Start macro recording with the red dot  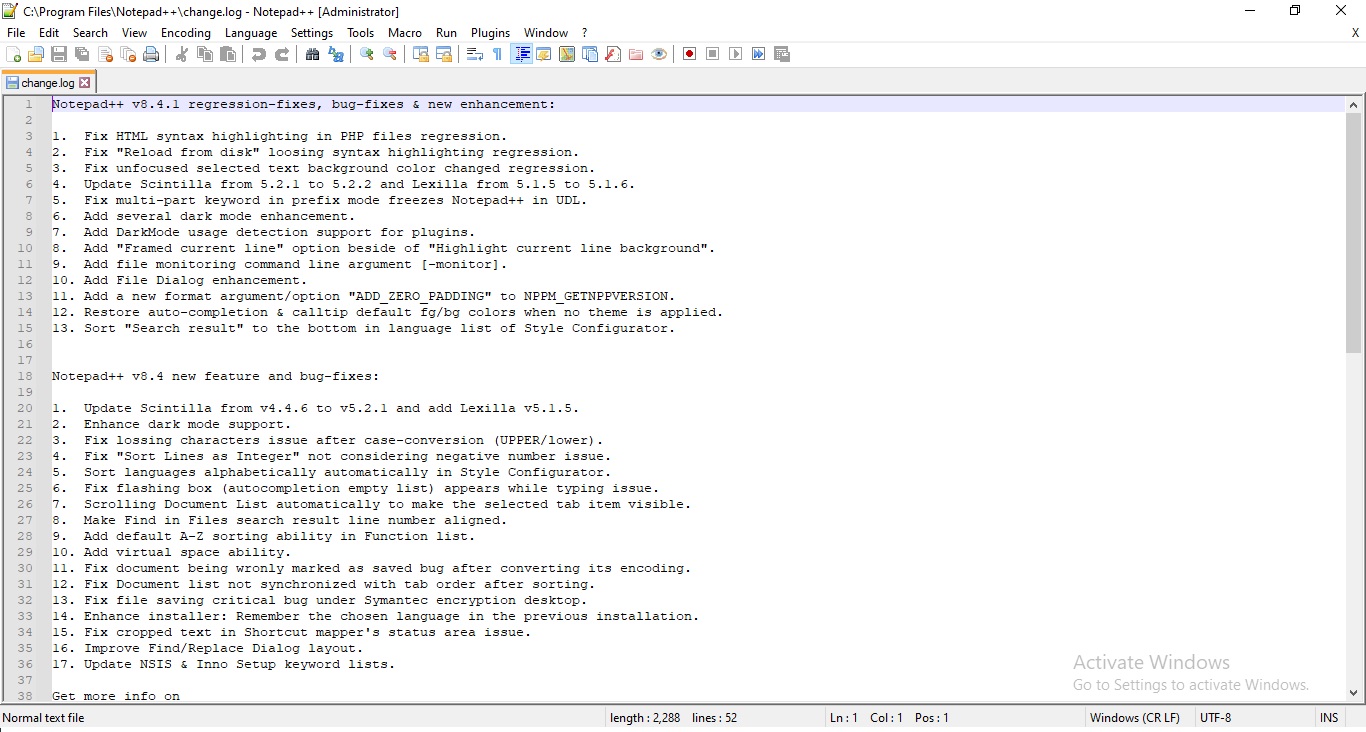coord(689,54)
